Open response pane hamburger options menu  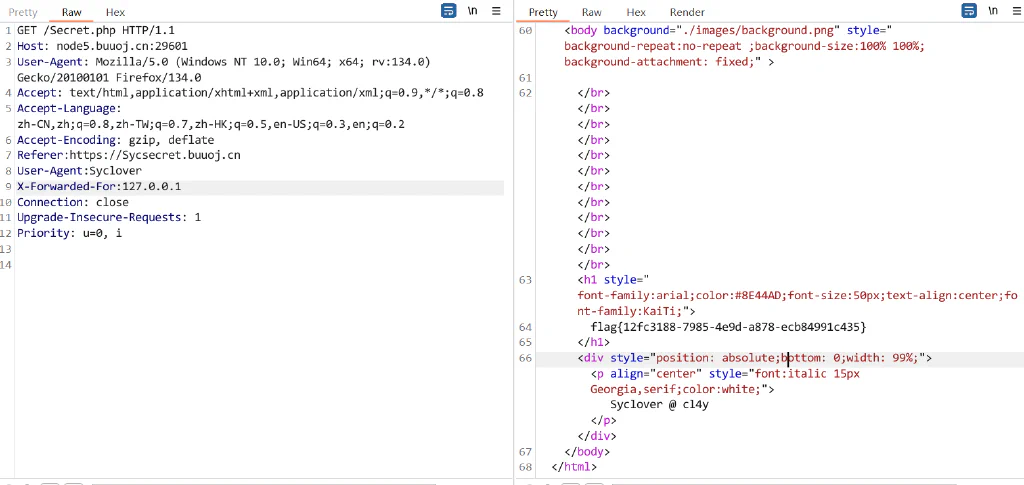[x=1016, y=11]
